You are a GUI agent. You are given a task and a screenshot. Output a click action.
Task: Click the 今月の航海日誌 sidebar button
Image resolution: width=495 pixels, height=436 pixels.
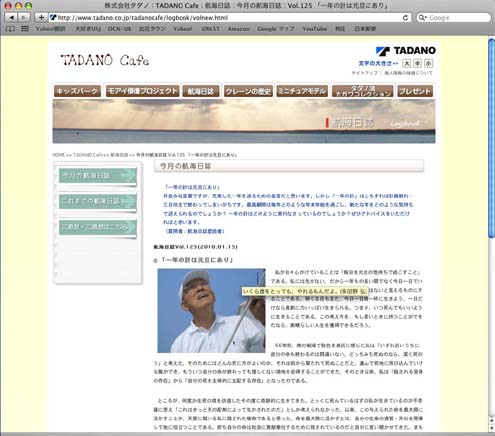point(98,176)
